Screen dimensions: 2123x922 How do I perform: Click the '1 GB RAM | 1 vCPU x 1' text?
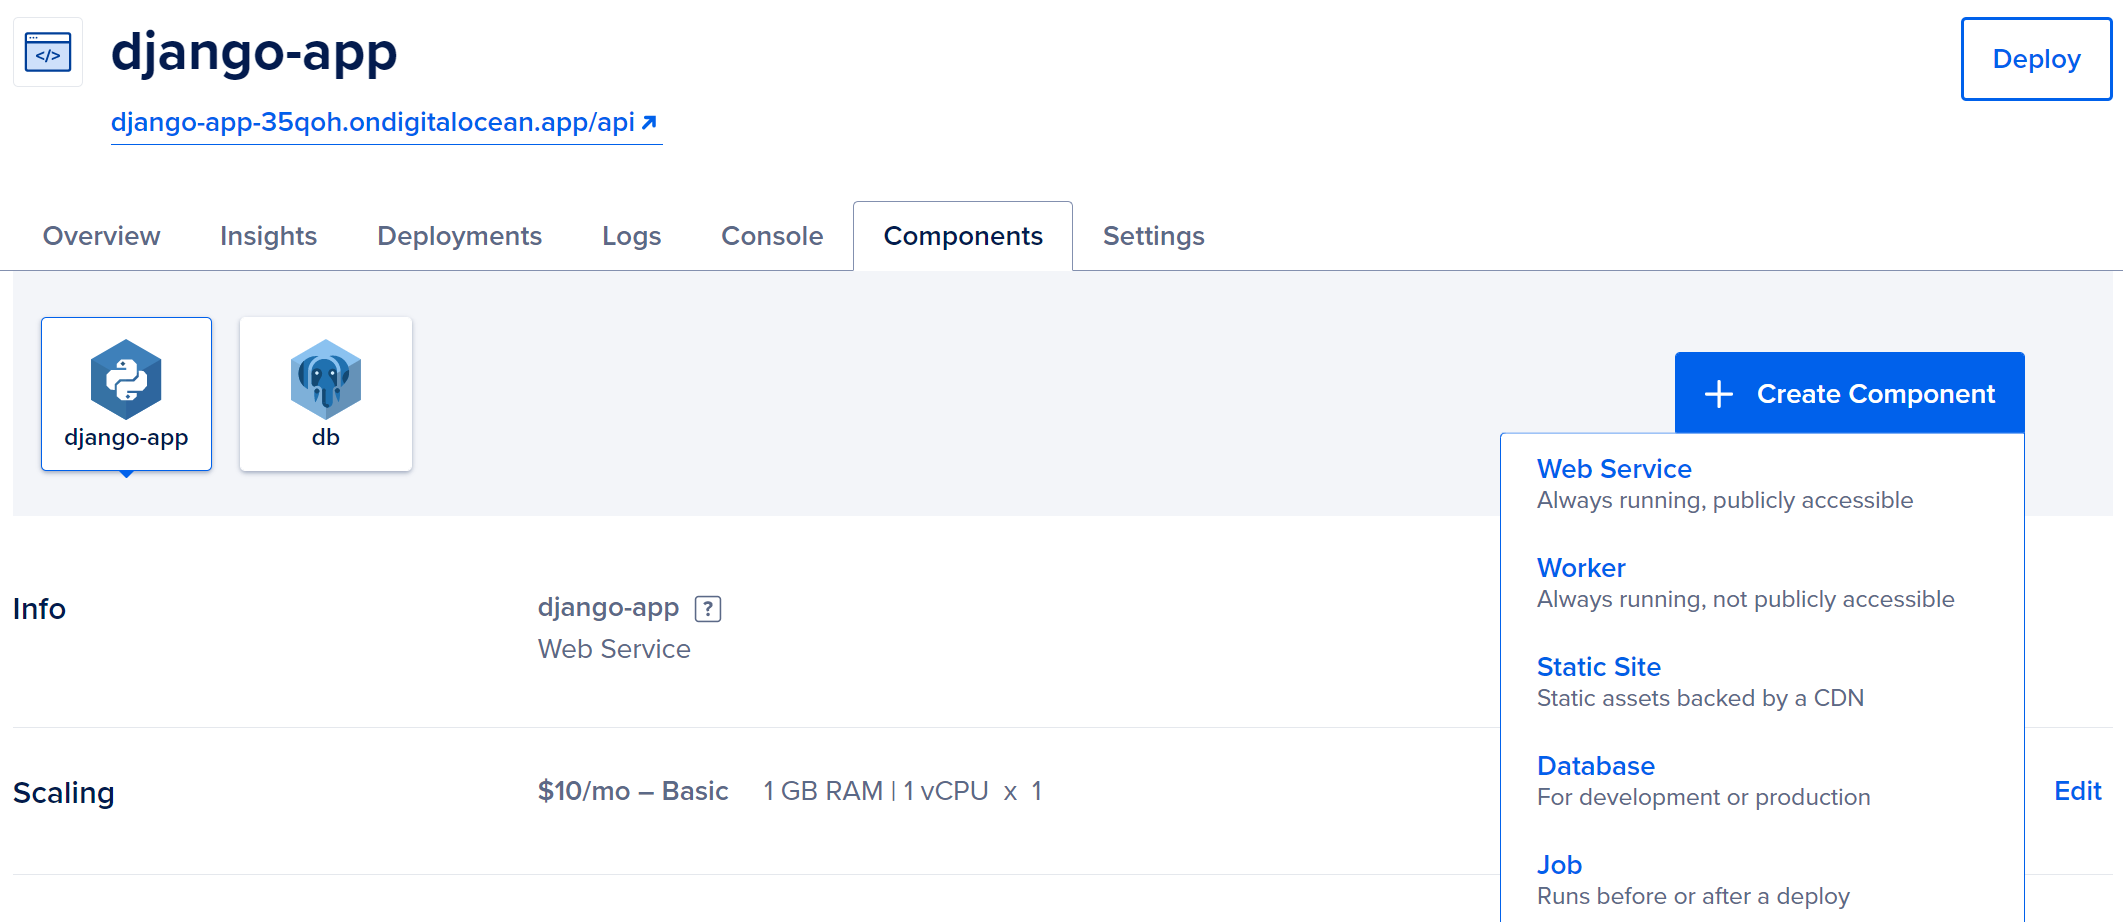pyautogui.click(x=902, y=791)
